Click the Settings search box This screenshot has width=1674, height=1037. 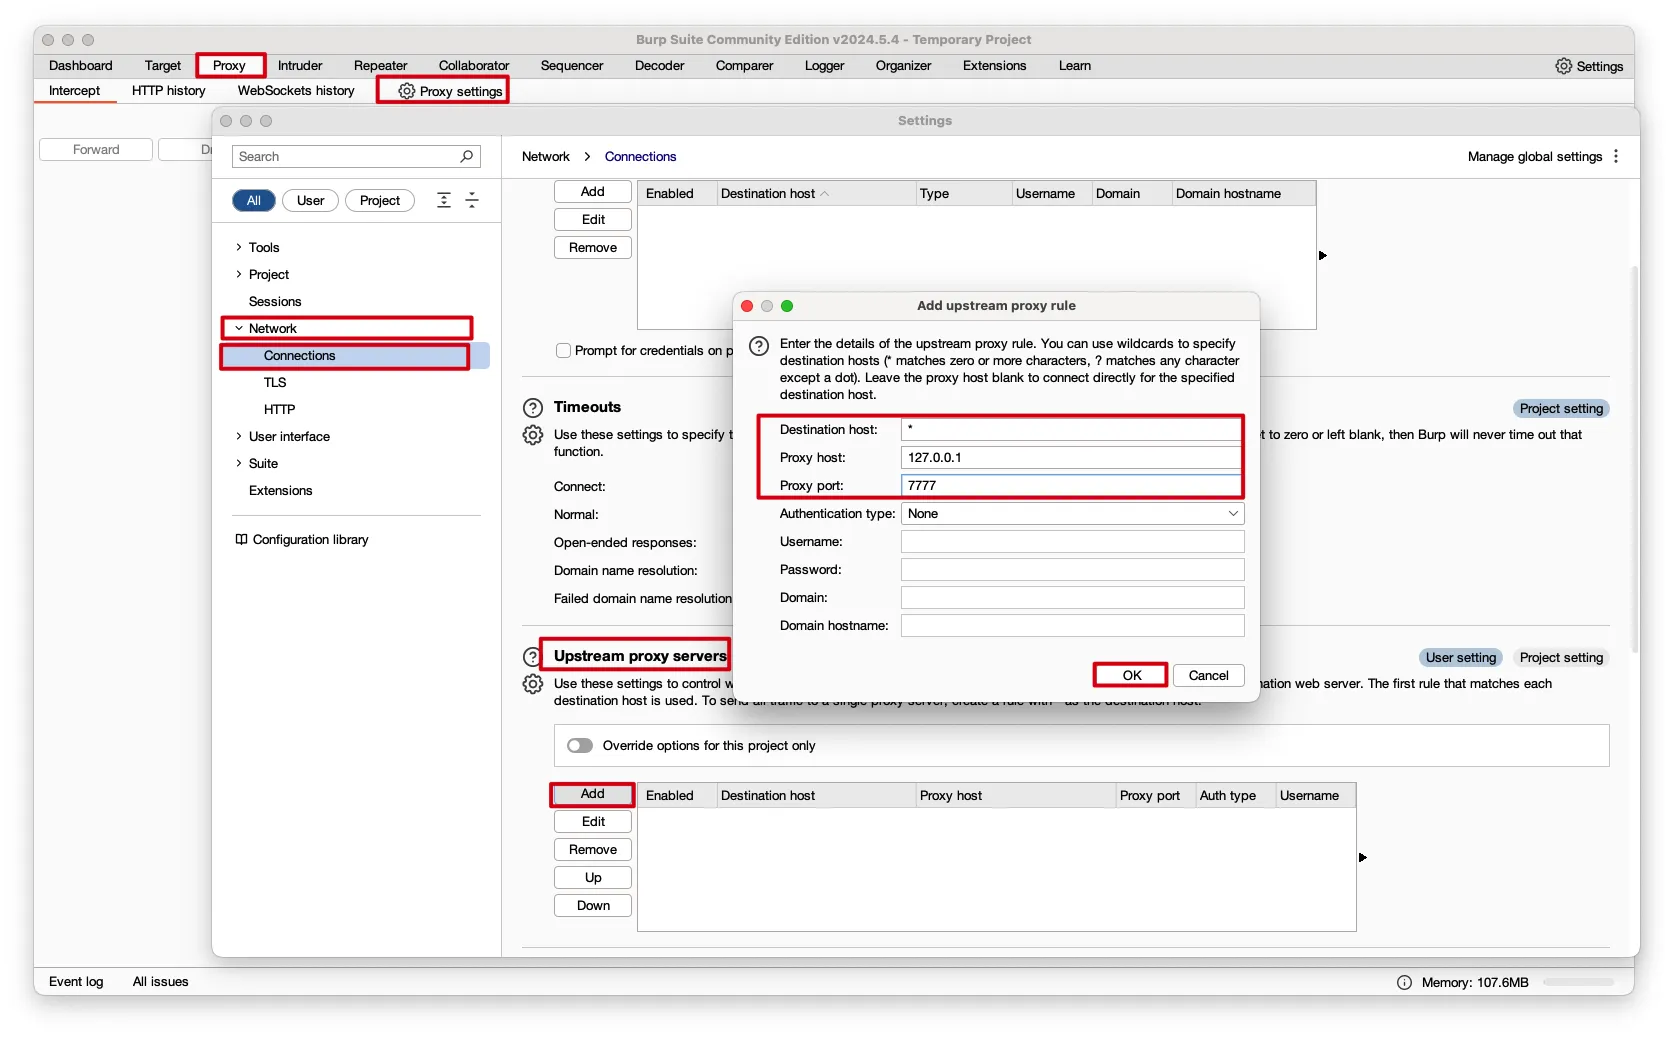pyautogui.click(x=356, y=157)
